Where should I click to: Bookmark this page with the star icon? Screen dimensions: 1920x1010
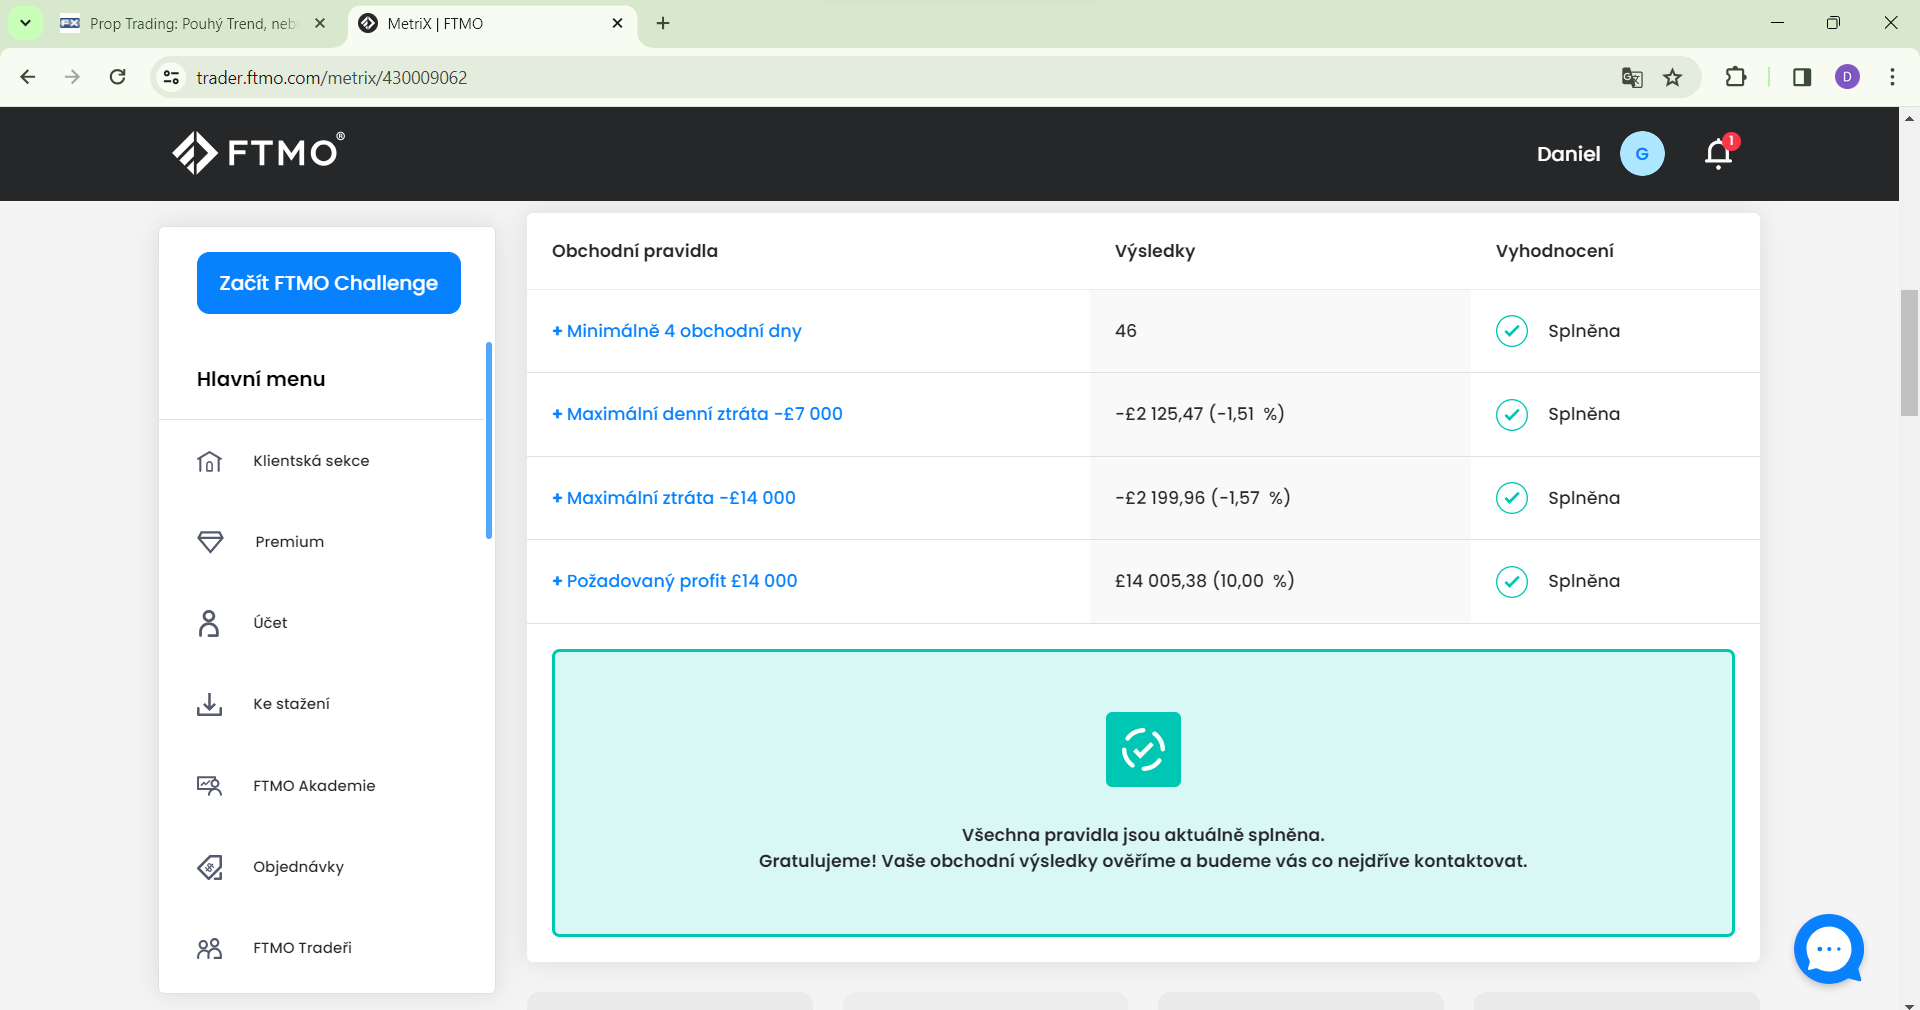[1672, 77]
